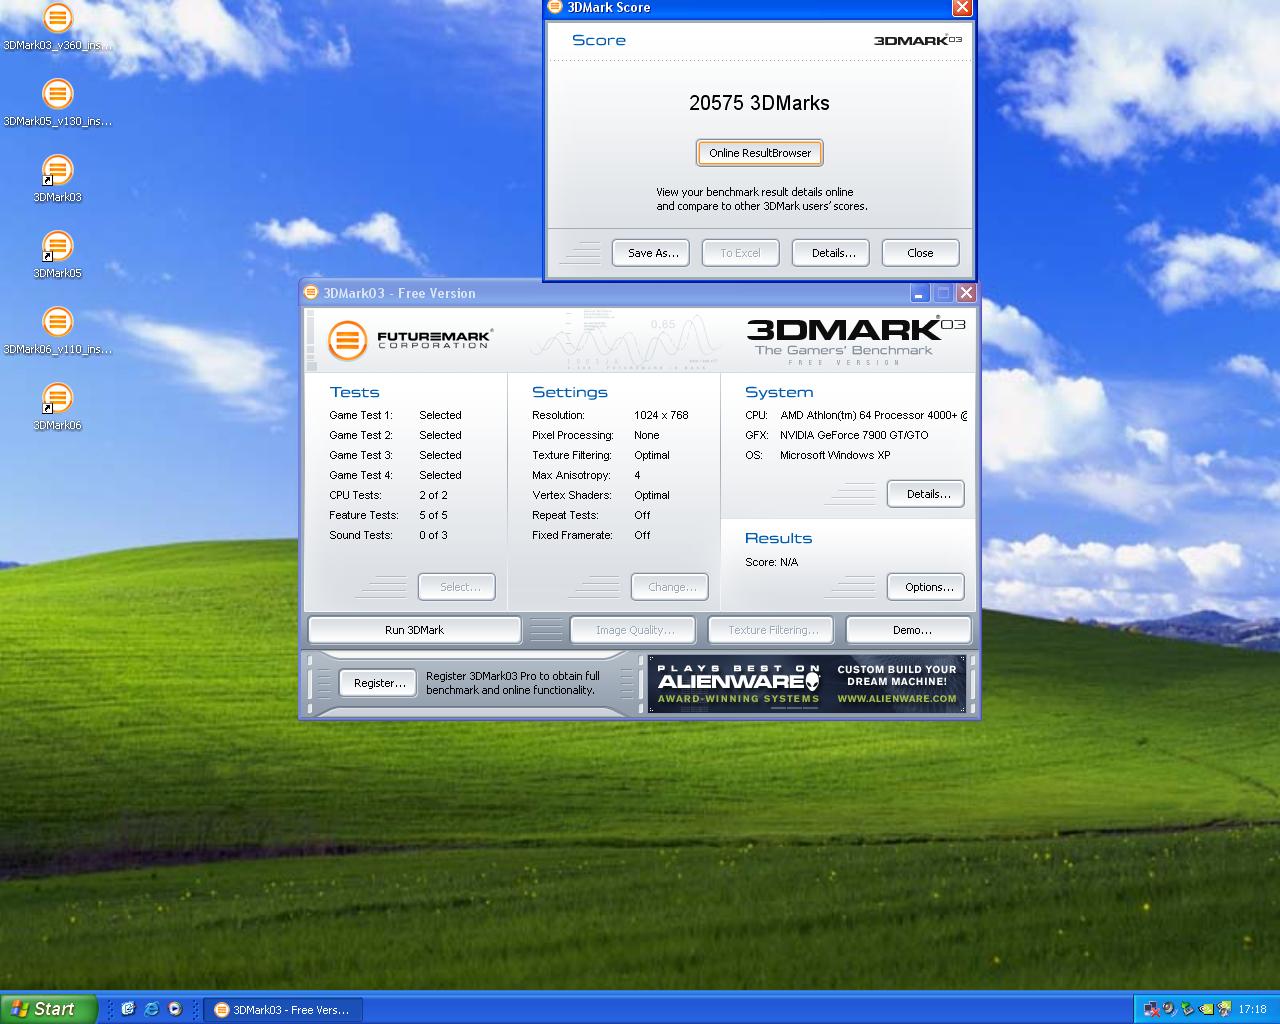Launch Internet Explorer from Quick Launch
This screenshot has width=1280, height=1024.
coord(151,1009)
